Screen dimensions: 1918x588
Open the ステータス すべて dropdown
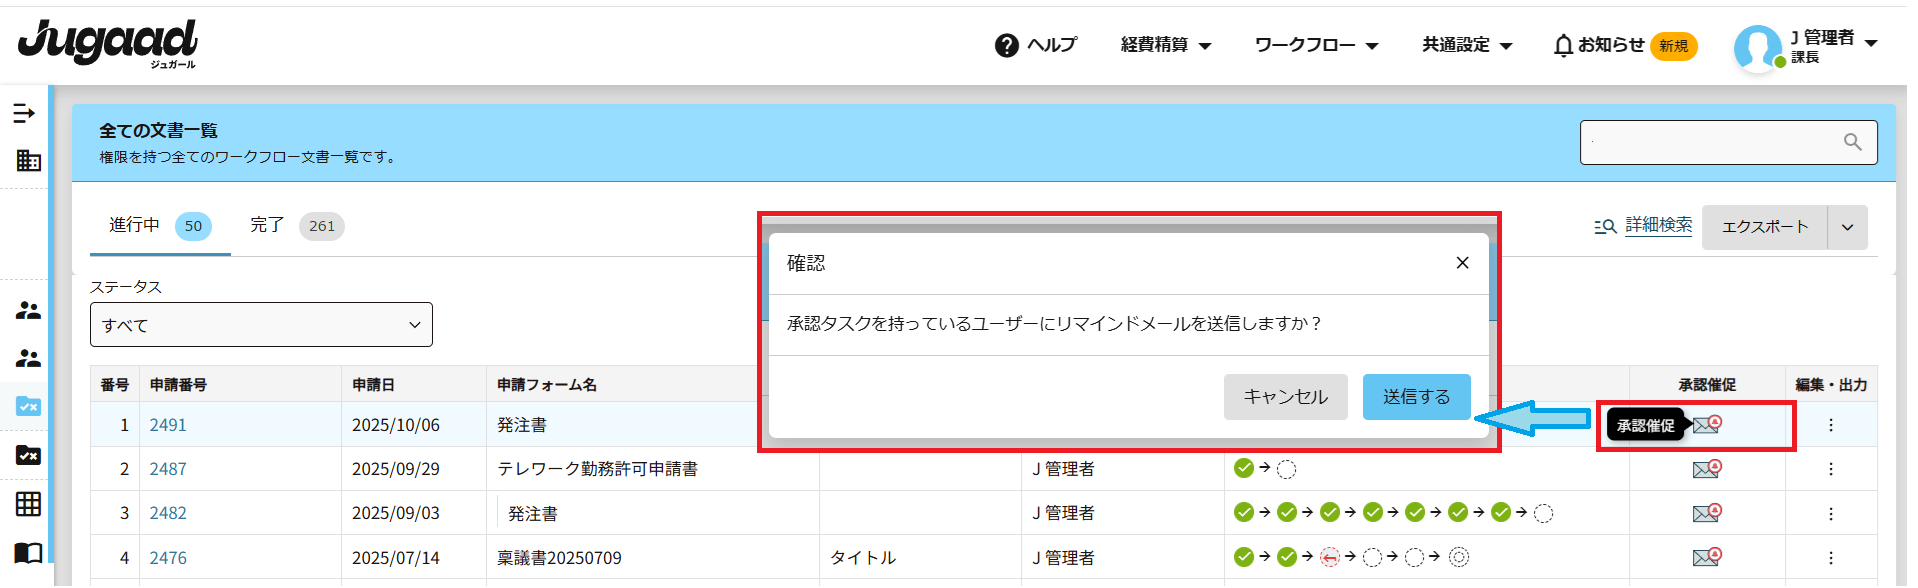tap(261, 325)
